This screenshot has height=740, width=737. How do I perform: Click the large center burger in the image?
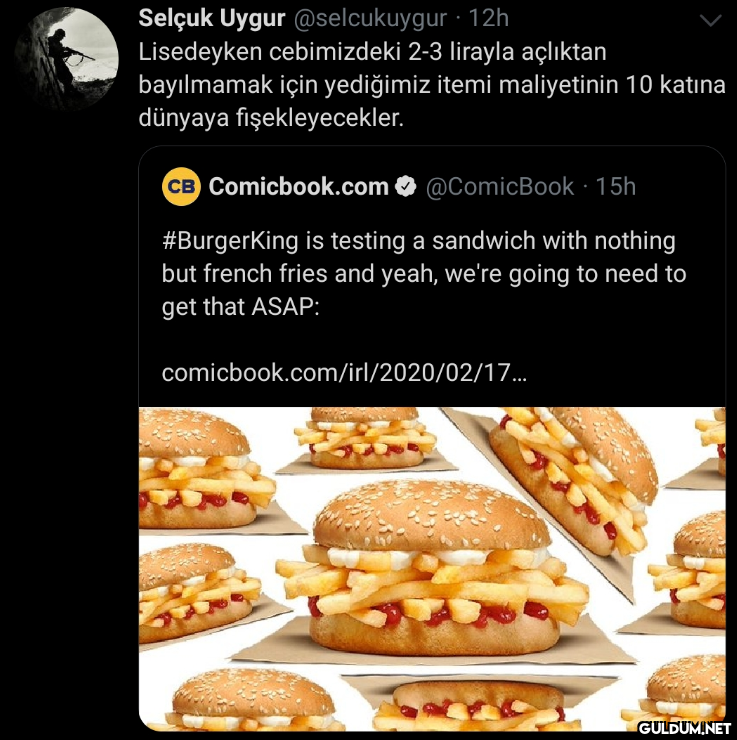click(432, 569)
